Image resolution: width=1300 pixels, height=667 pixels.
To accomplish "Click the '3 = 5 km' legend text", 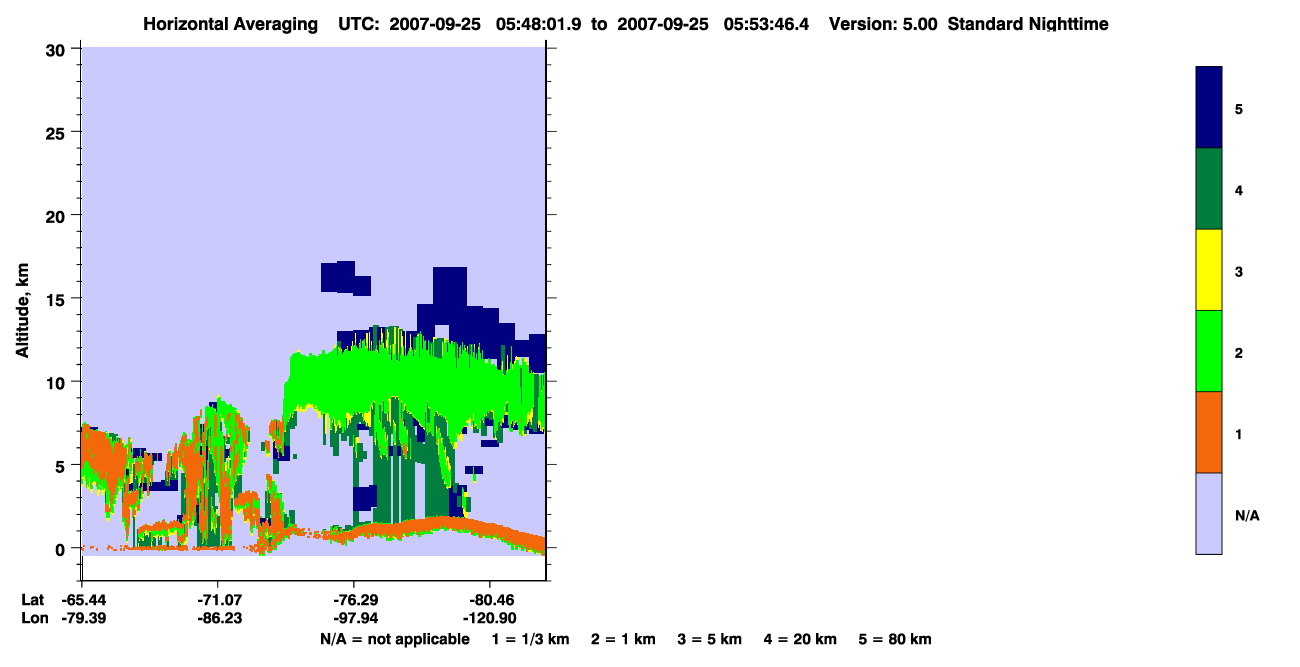I will (x=709, y=639).
